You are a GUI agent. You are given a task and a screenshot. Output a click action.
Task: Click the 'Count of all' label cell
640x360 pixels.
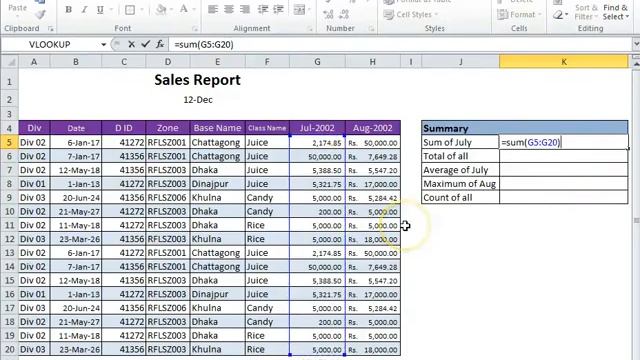tap(460, 198)
